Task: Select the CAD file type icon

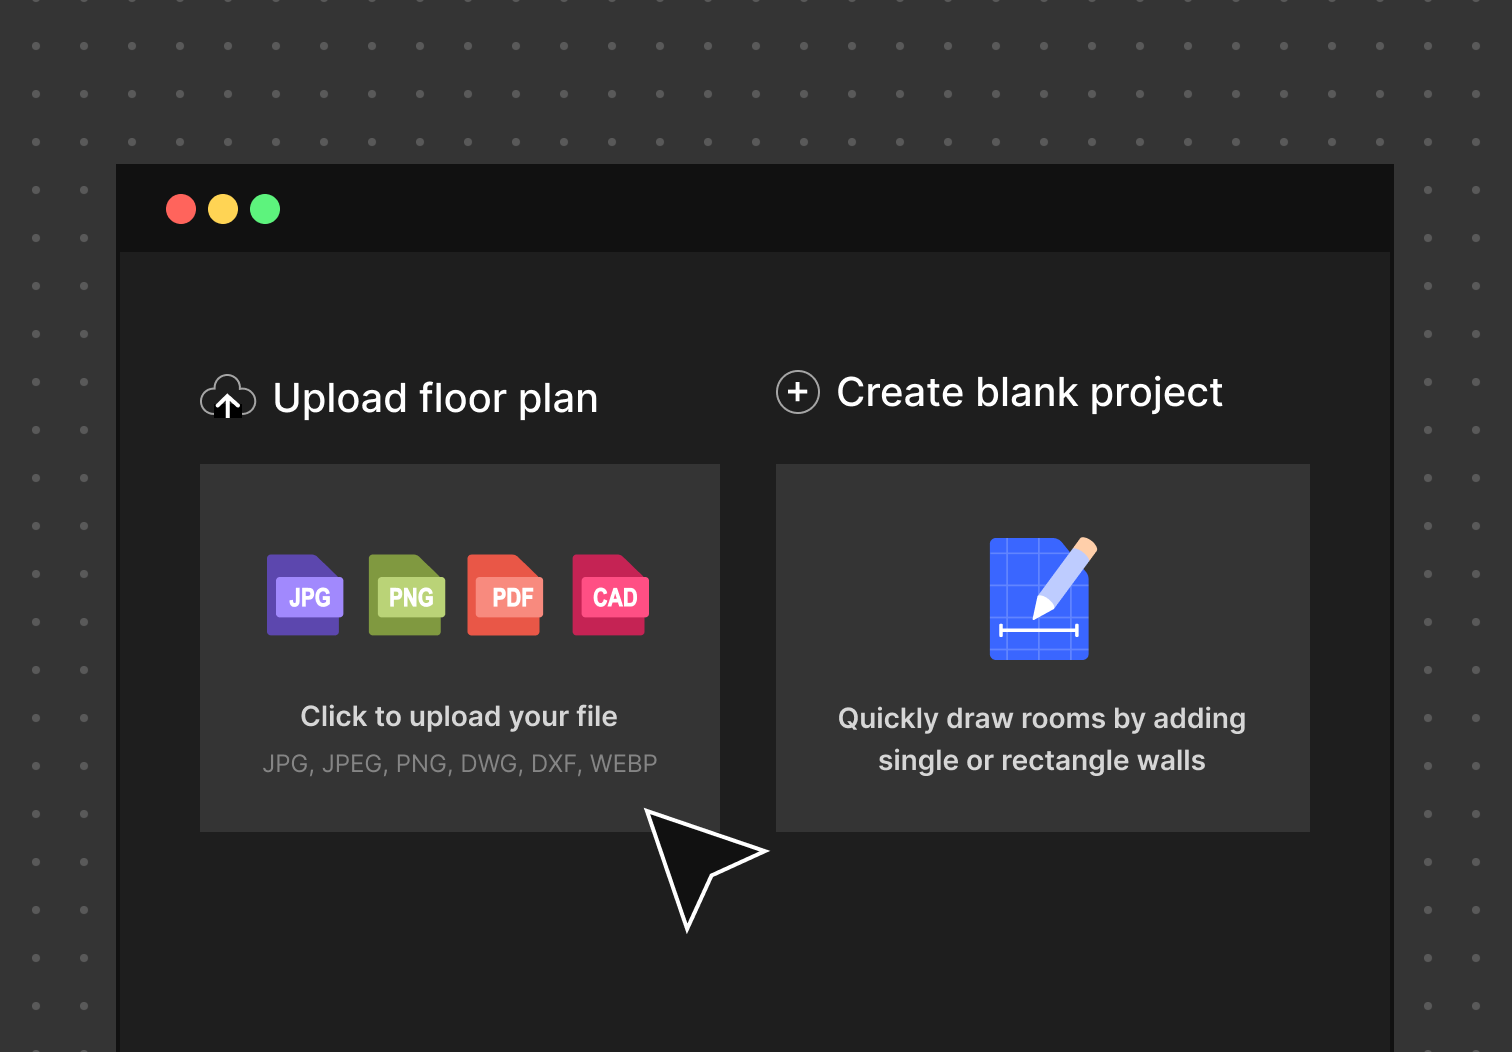Action: (611, 595)
